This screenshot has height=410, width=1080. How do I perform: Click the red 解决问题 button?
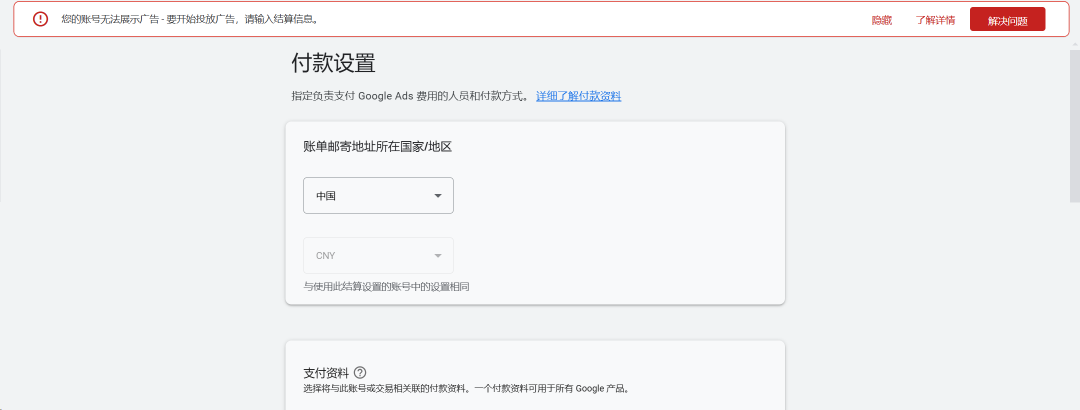point(1008,20)
